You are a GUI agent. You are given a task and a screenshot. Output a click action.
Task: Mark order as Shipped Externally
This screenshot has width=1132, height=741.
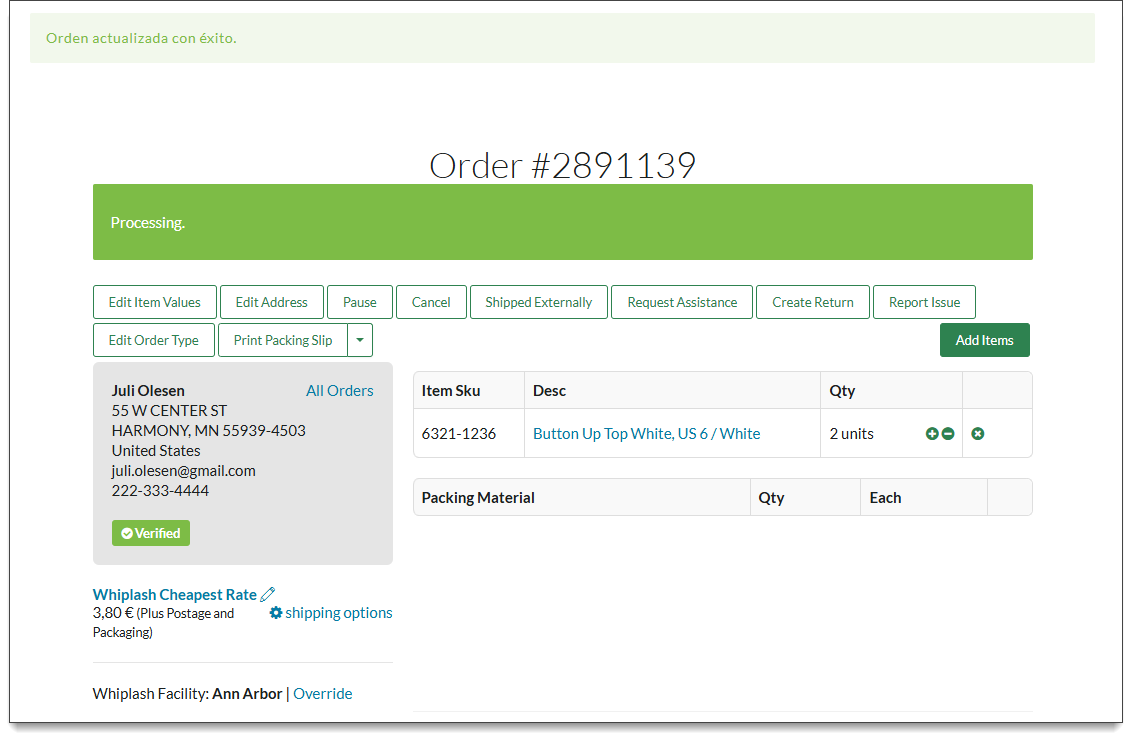click(538, 302)
